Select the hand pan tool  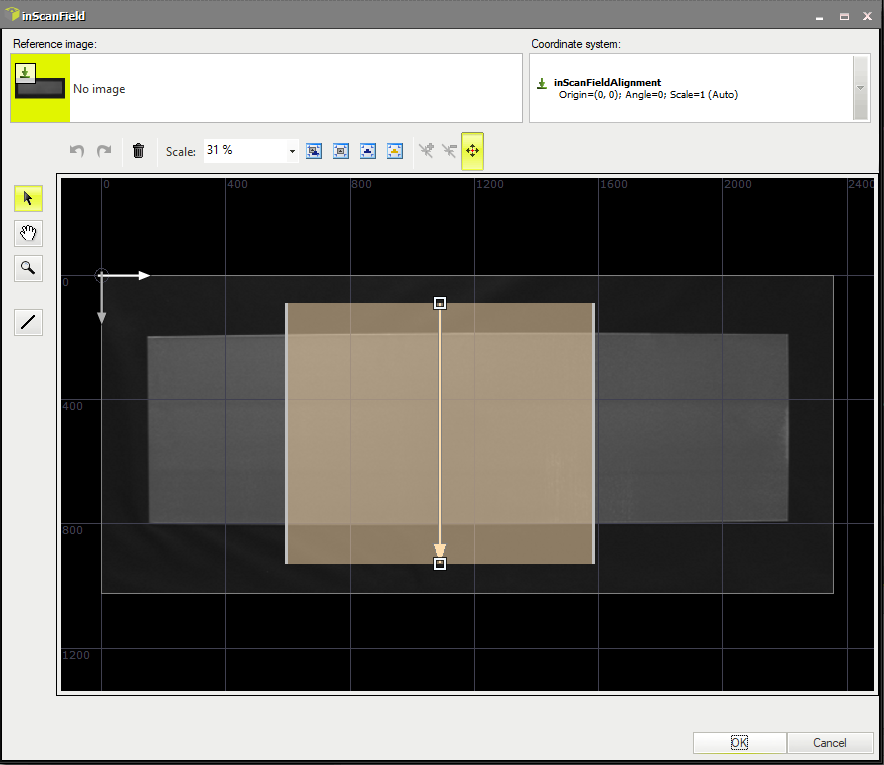point(28,233)
